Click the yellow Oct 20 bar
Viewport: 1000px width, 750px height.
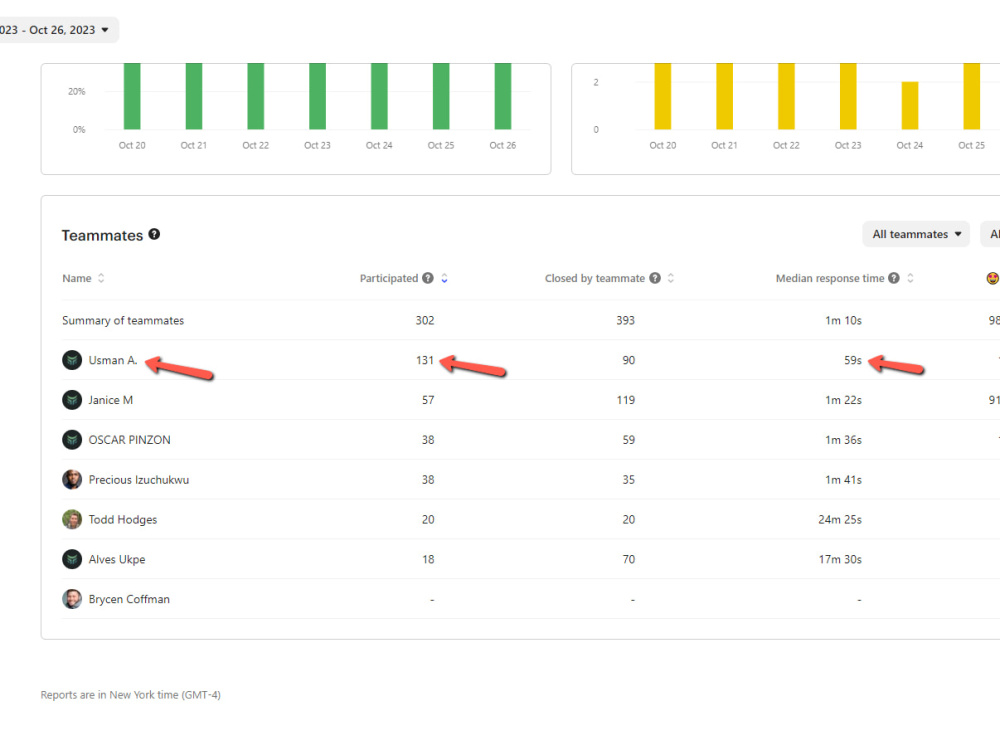tap(663, 96)
